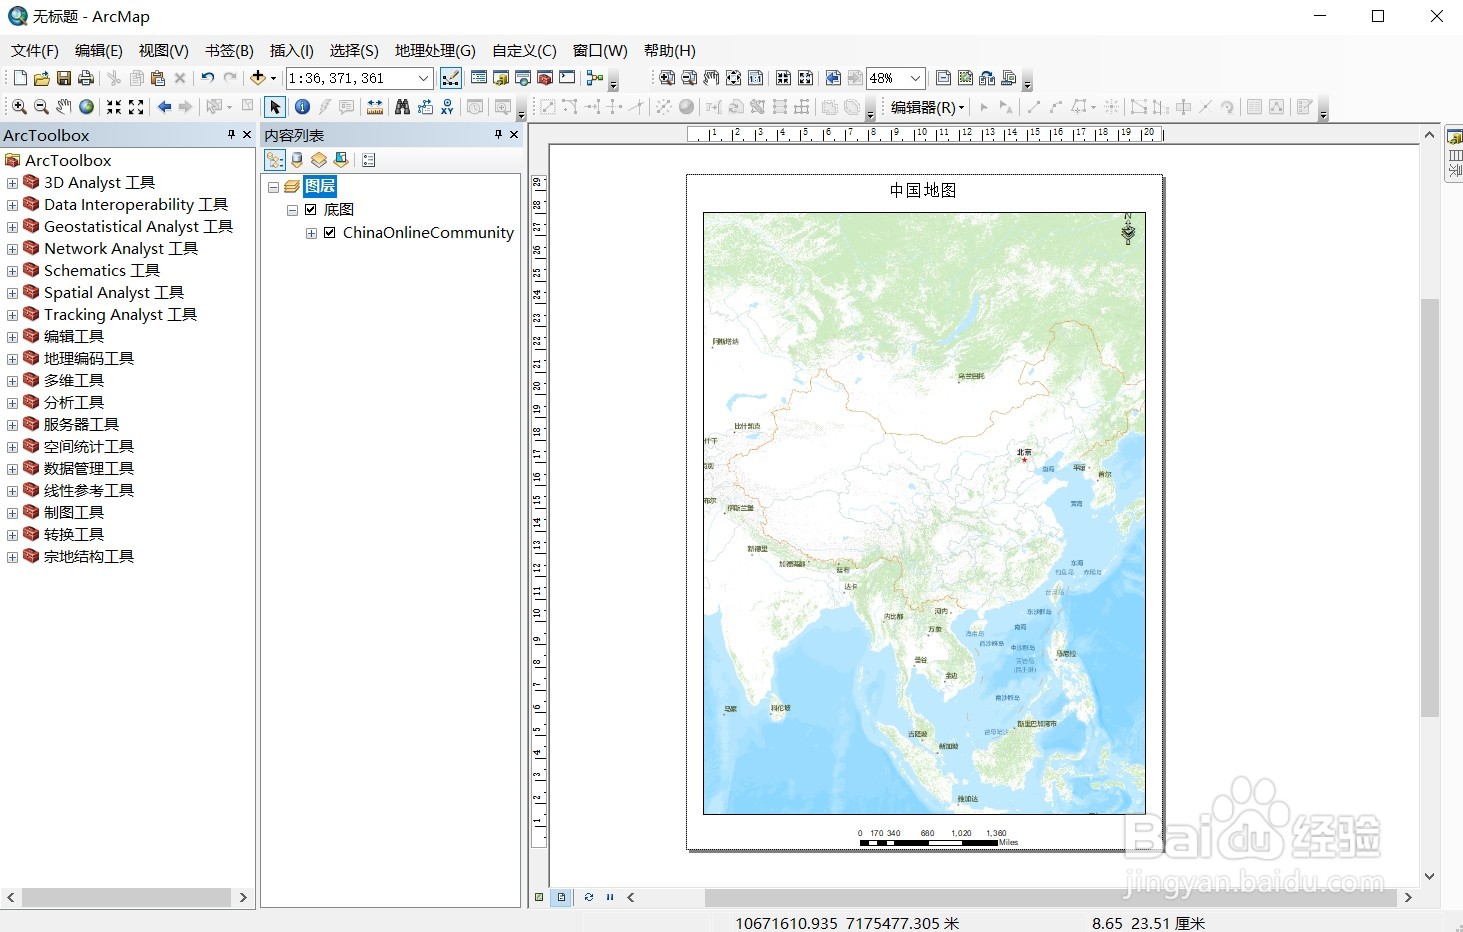The image size is (1463, 932).
Task: Open ModelBuilder window icon
Action: (595, 78)
